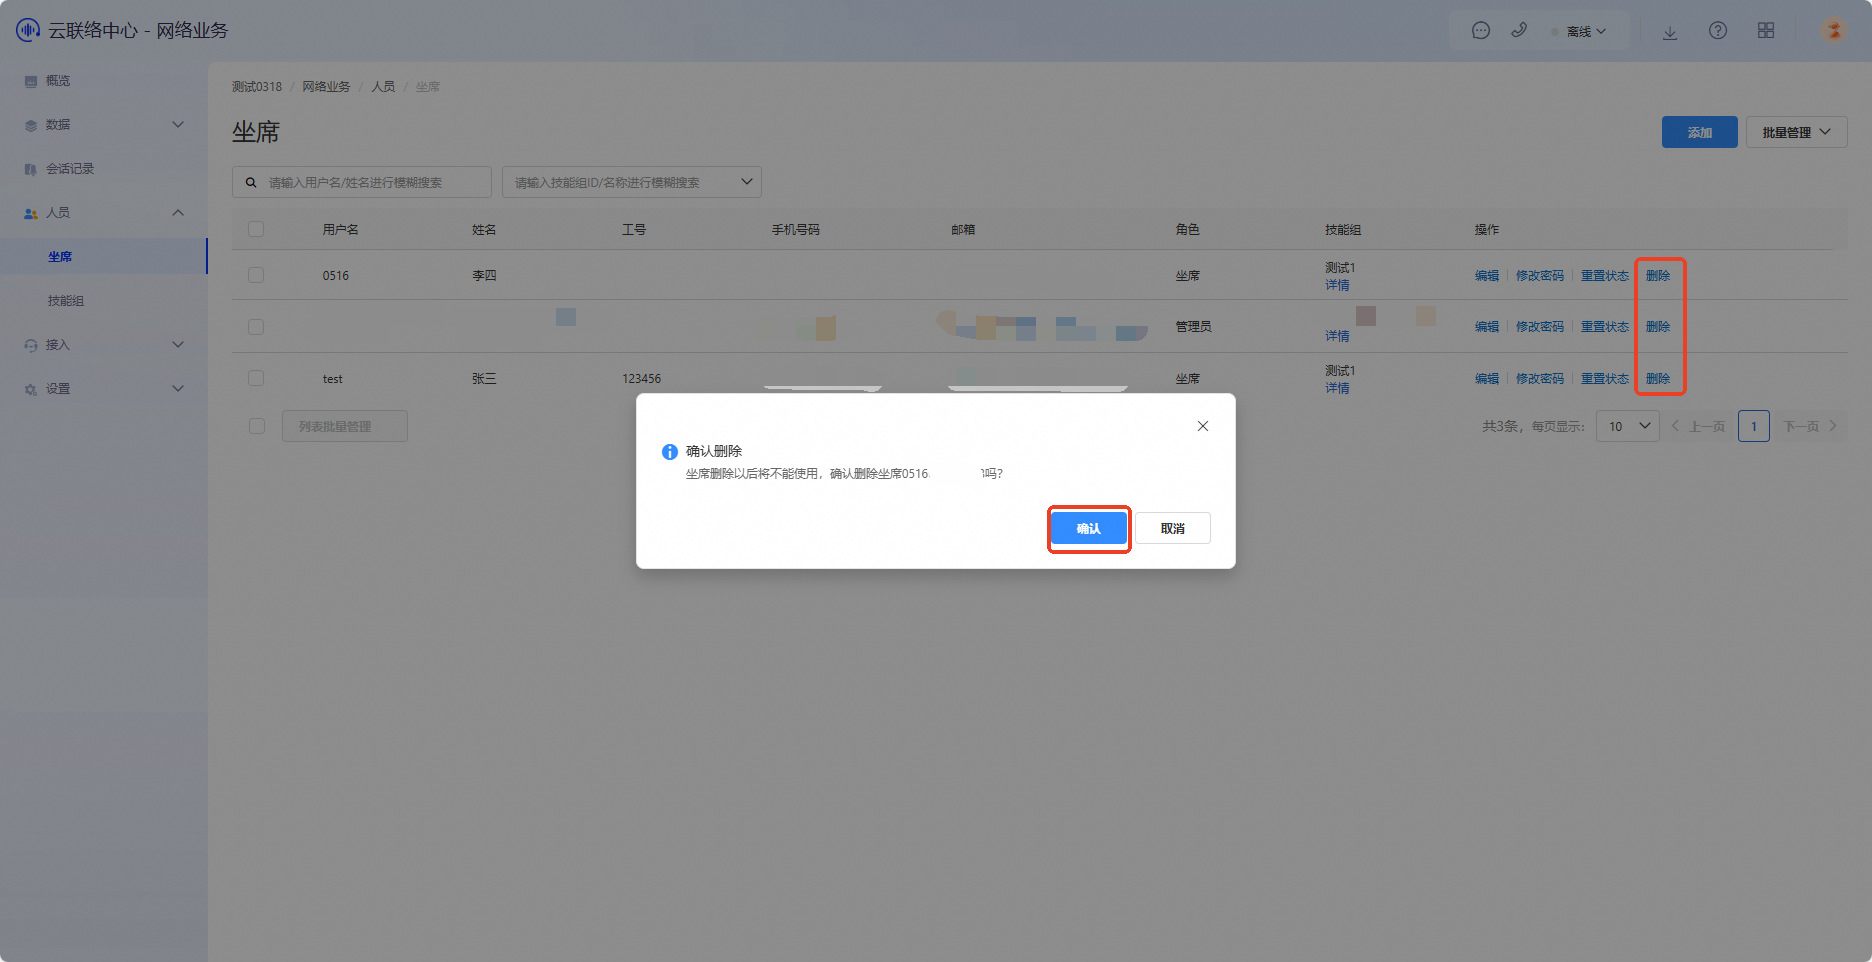Image resolution: width=1872 pixels, height=962 pixels.
Task: Toggle the select-all checkbox in table header
Action: point(256,229)
